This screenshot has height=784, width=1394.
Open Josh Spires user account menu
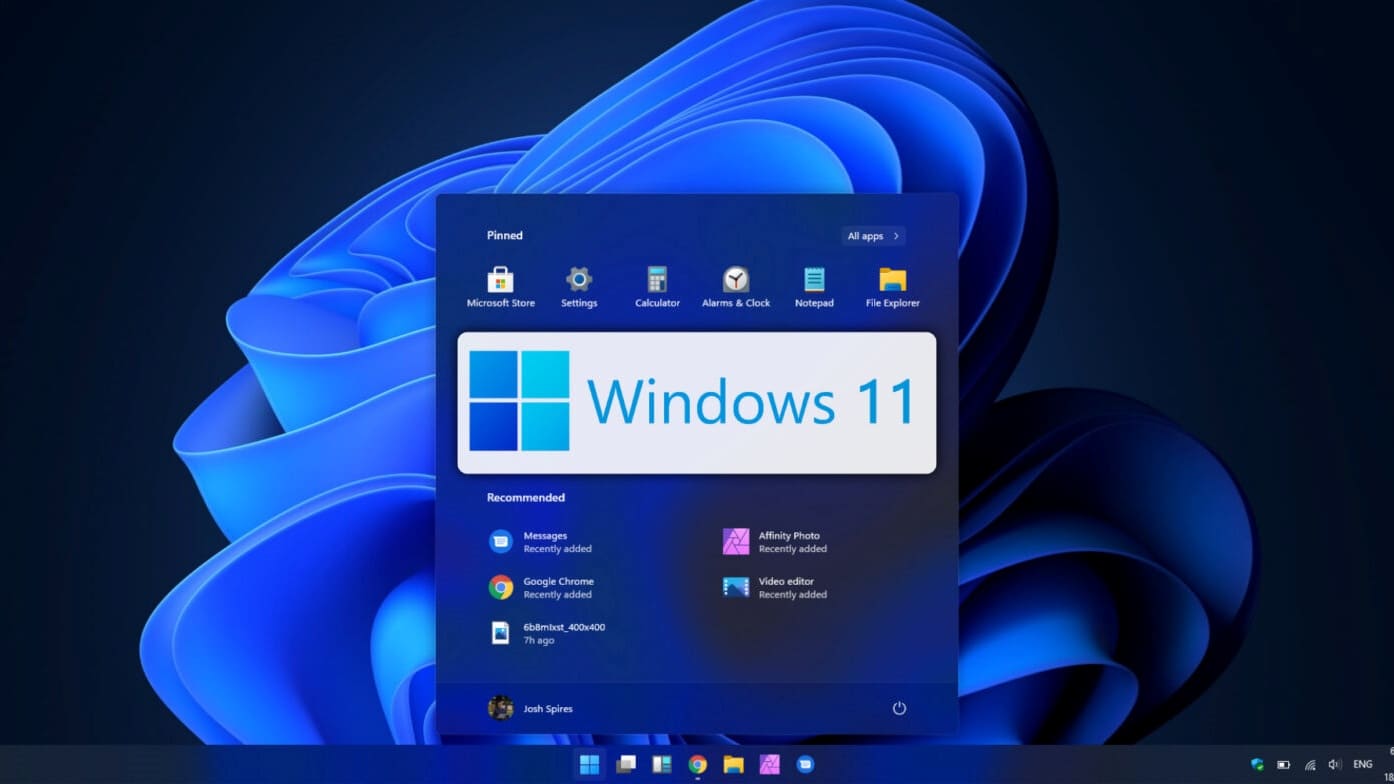[530, 708]
